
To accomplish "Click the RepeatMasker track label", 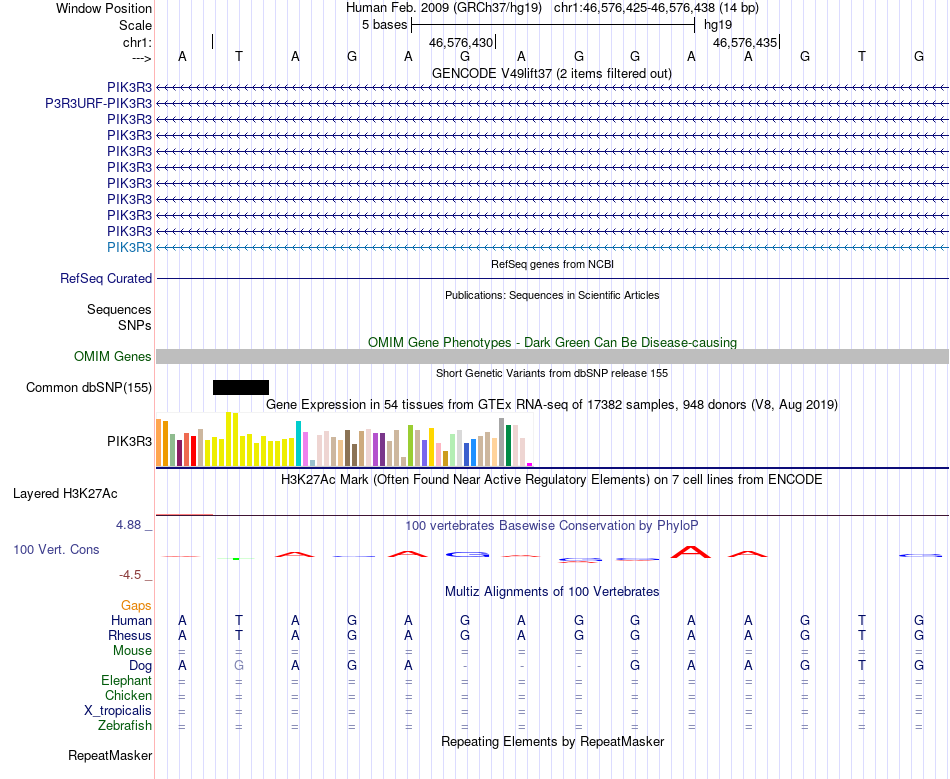I will (x=110, y=755).
